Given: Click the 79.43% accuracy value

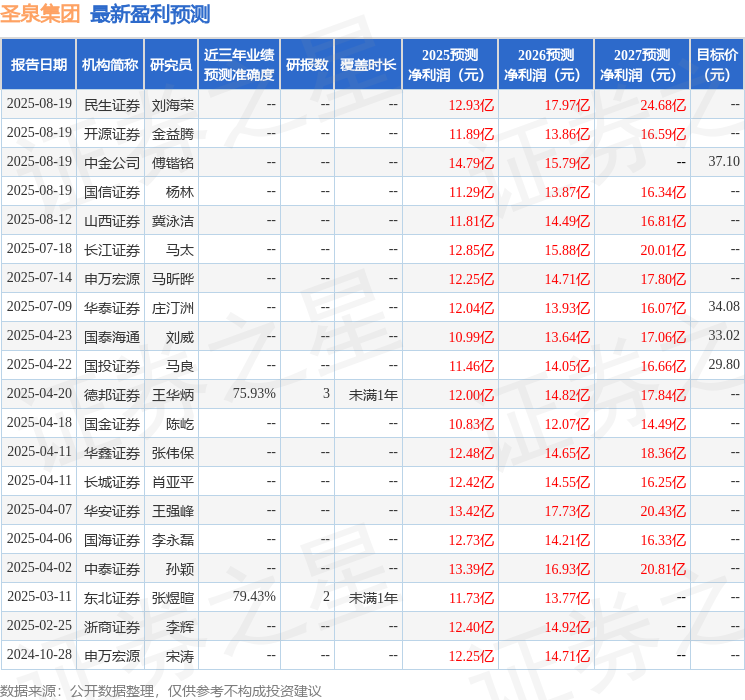Looking at the screenshot, I should (x=254, y=596).
